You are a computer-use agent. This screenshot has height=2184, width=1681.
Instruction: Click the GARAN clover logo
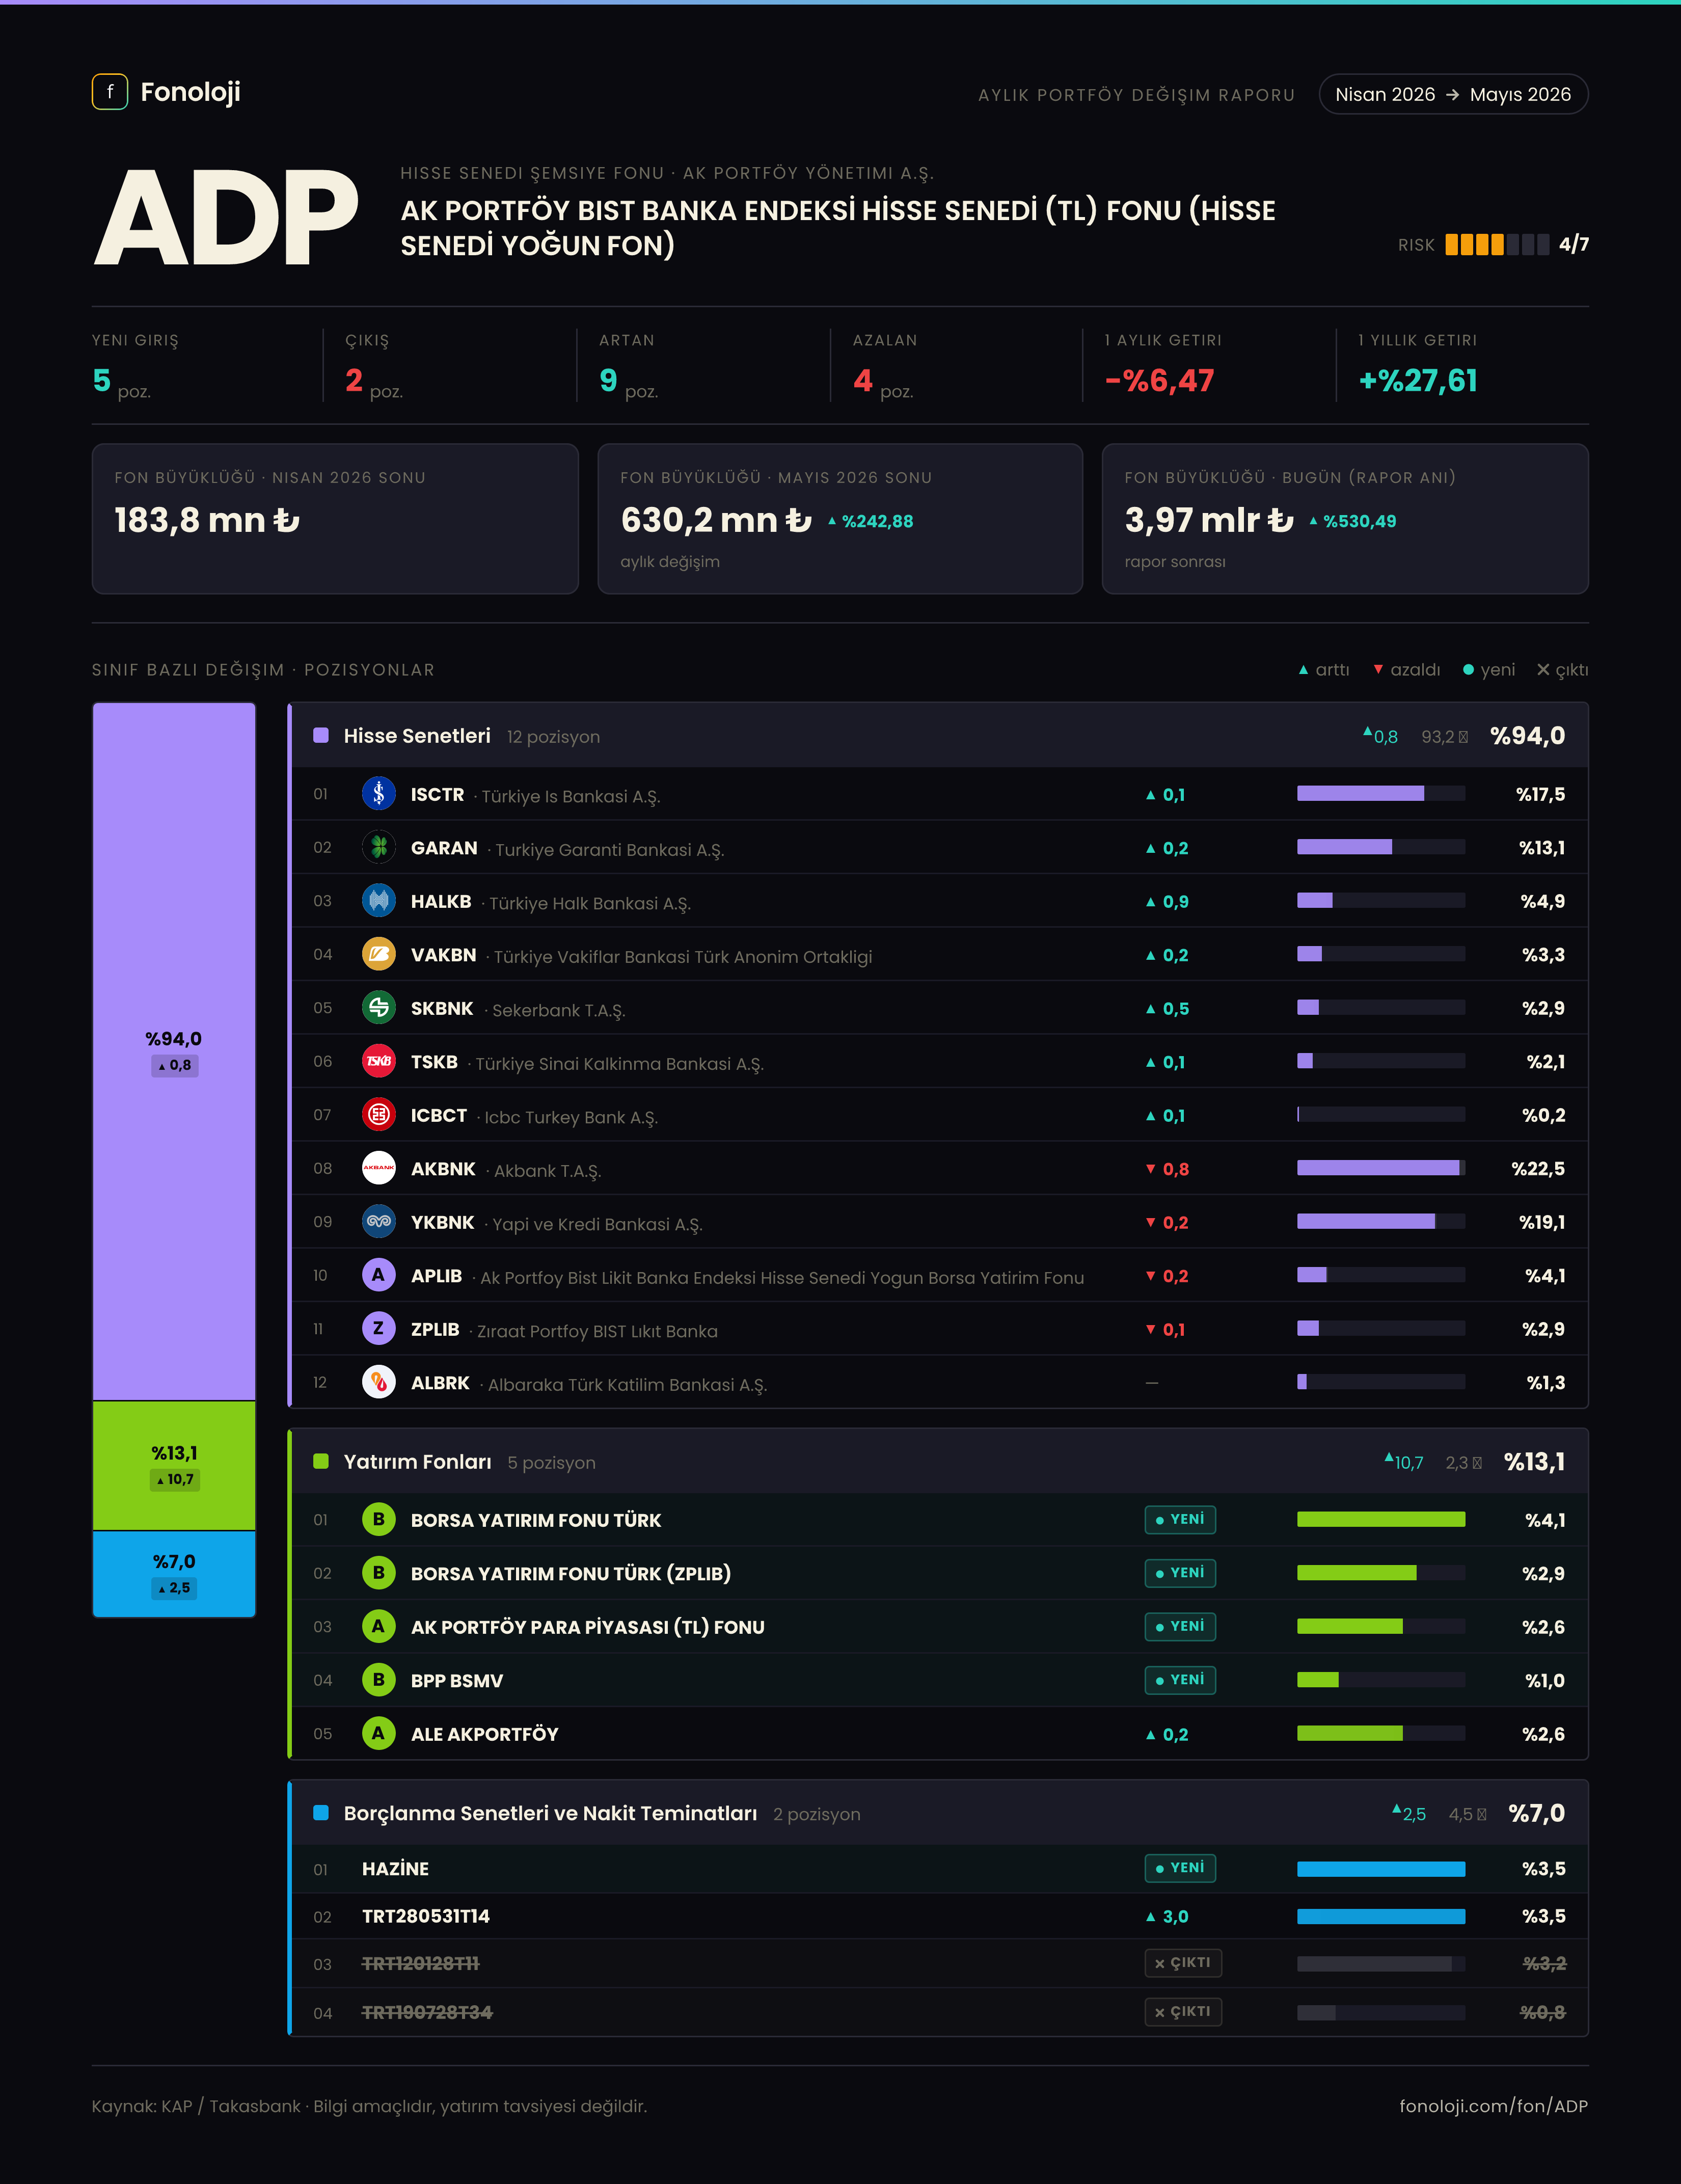[x=378, y=847]
